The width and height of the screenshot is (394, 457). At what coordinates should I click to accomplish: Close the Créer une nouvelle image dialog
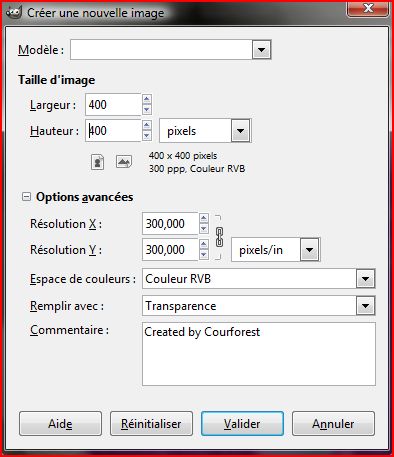point(368,9)
